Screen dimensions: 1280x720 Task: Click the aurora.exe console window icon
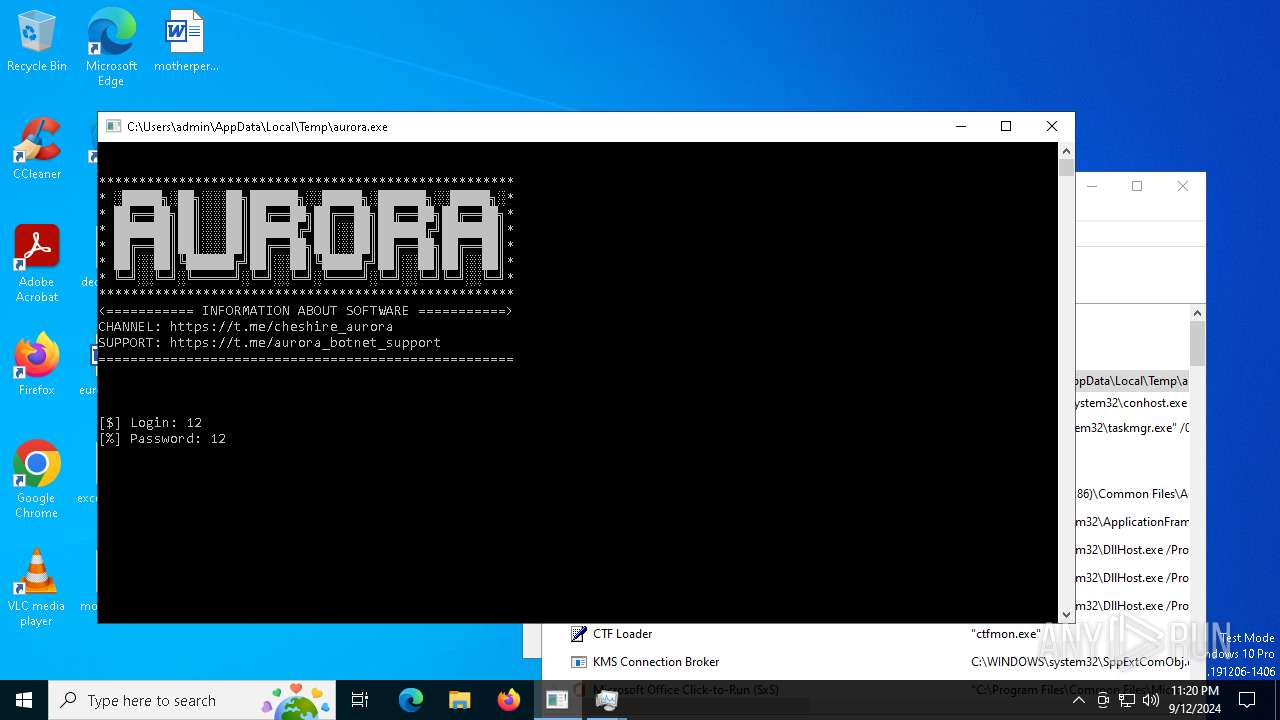tap(113, 127)
